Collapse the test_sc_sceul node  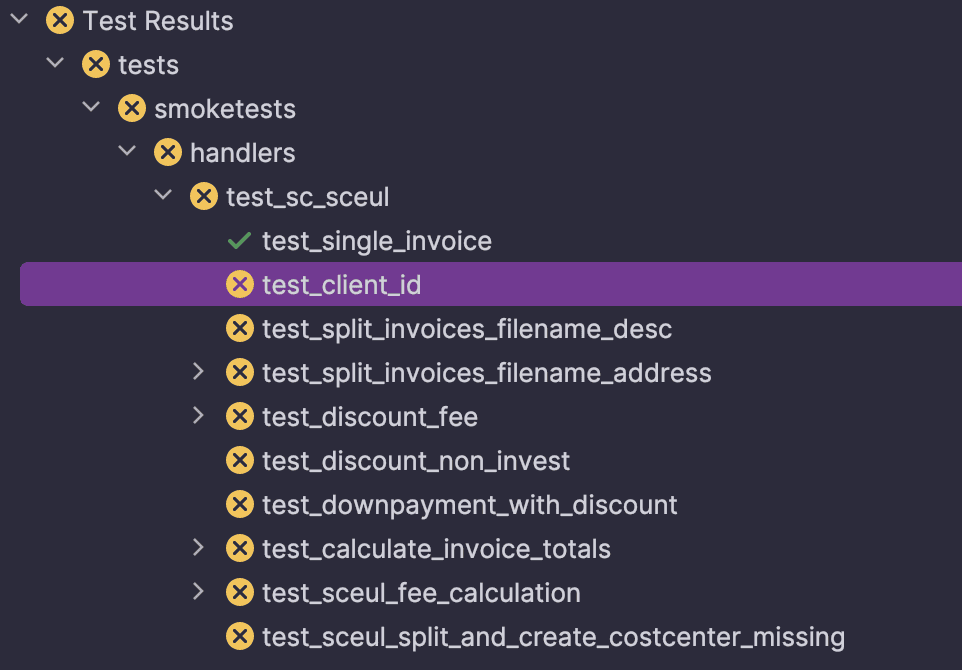[x=163, y=196]
